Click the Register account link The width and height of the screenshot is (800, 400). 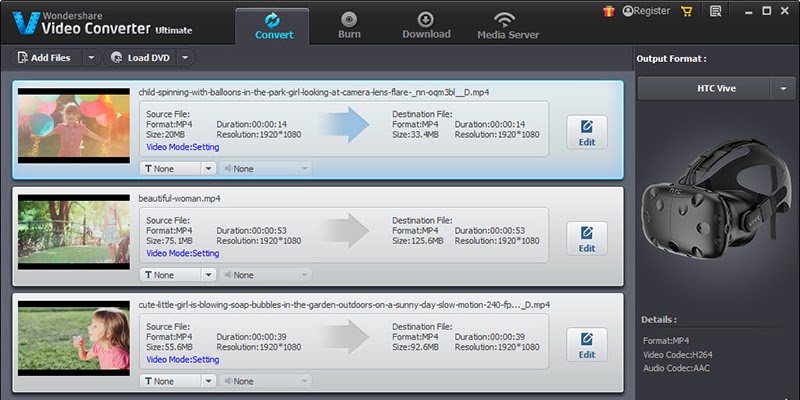pyautogui.click(x=646, y=11)
